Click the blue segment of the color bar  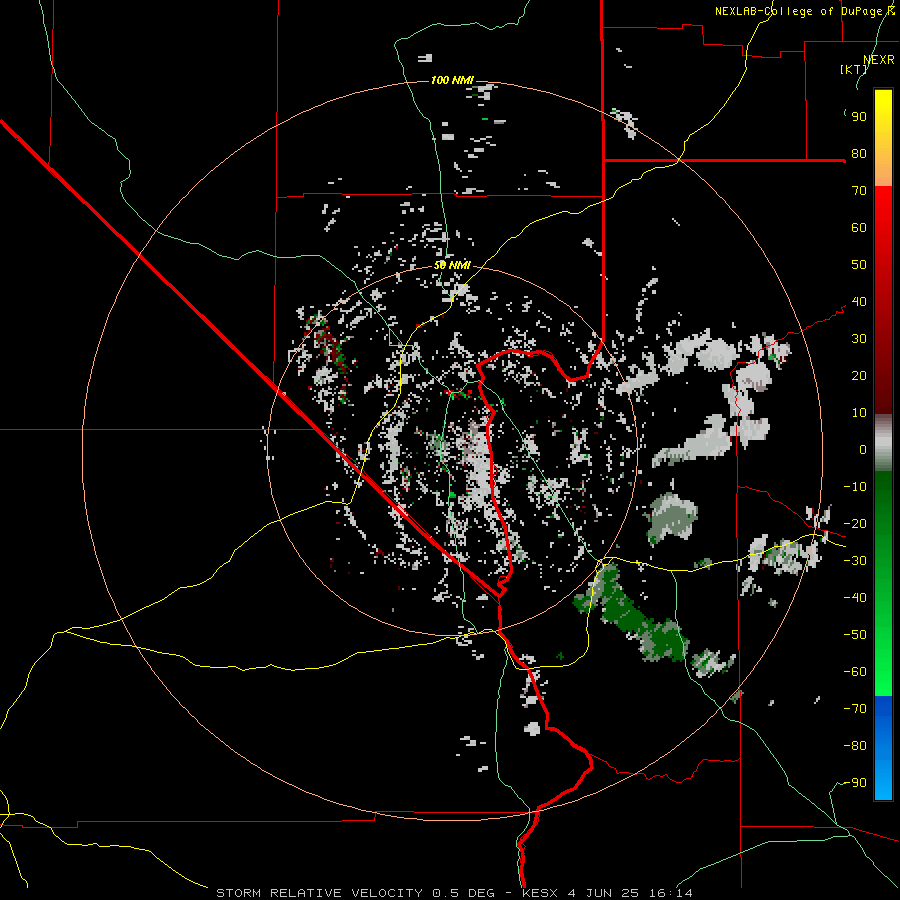[883, 748]
